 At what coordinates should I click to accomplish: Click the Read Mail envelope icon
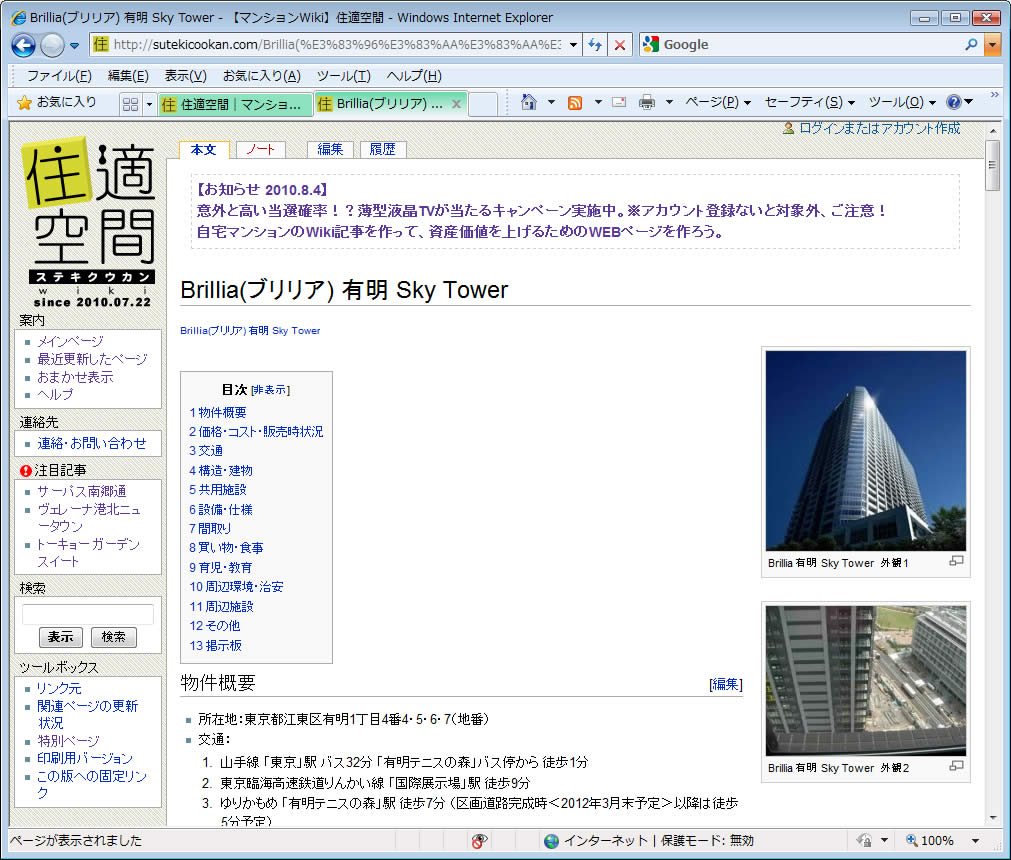tap(619, 102)
